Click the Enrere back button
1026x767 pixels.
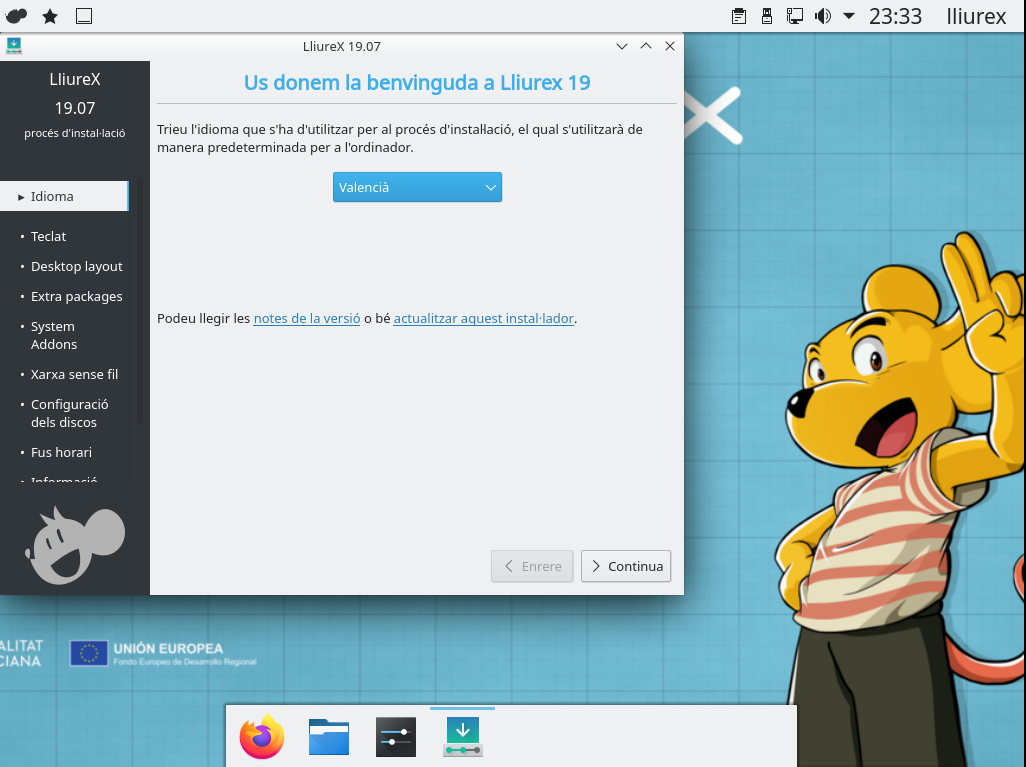[532, 566]
